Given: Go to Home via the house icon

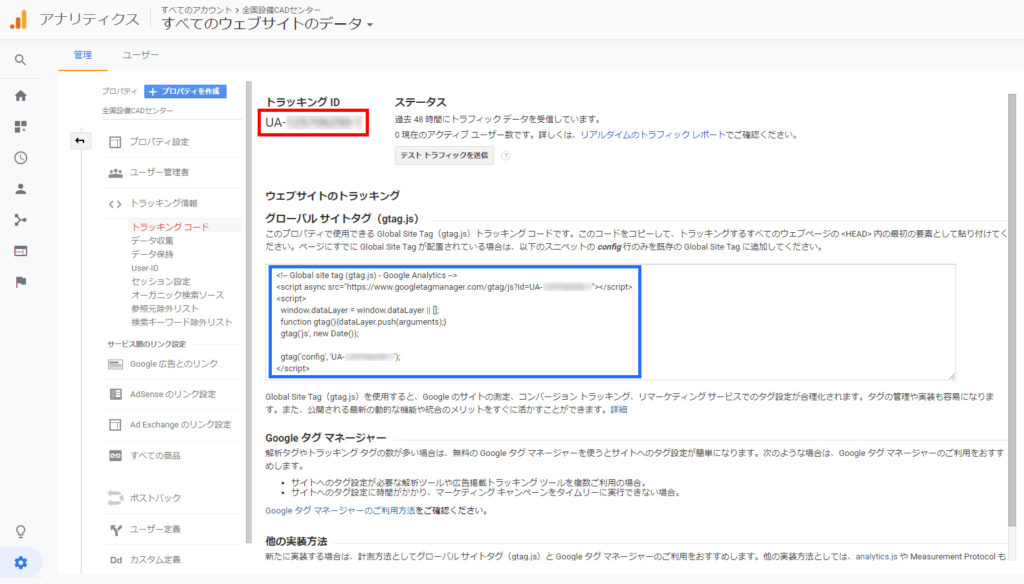Looking at the screenshot, I should (x=20, y=95).
